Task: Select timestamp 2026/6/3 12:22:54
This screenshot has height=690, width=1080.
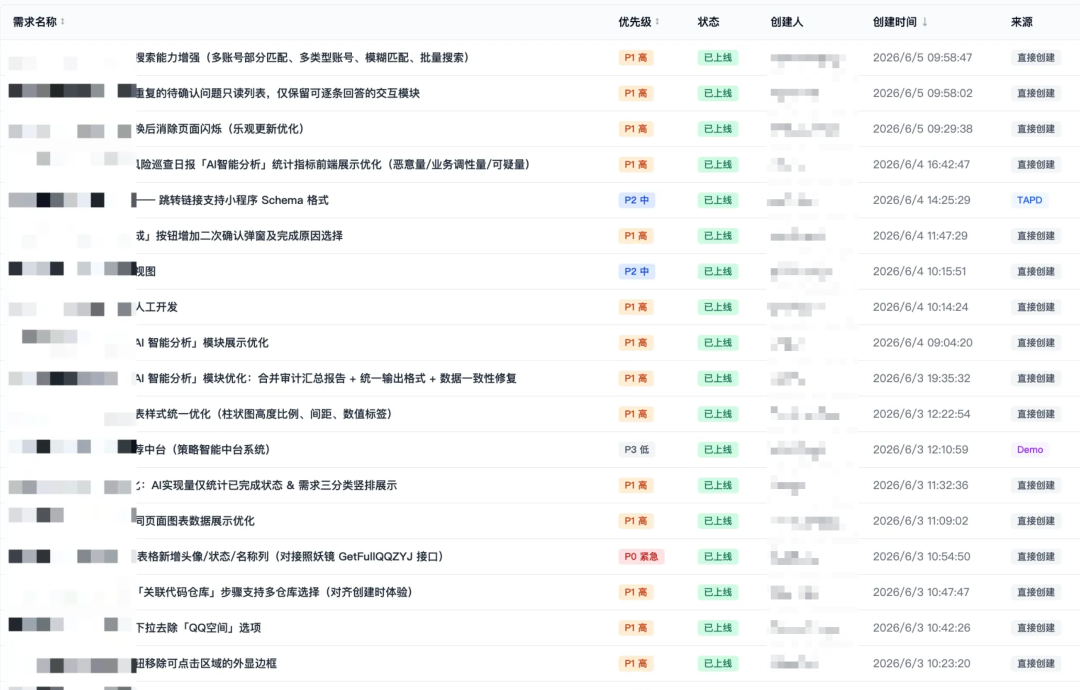Action: [922, 414]
